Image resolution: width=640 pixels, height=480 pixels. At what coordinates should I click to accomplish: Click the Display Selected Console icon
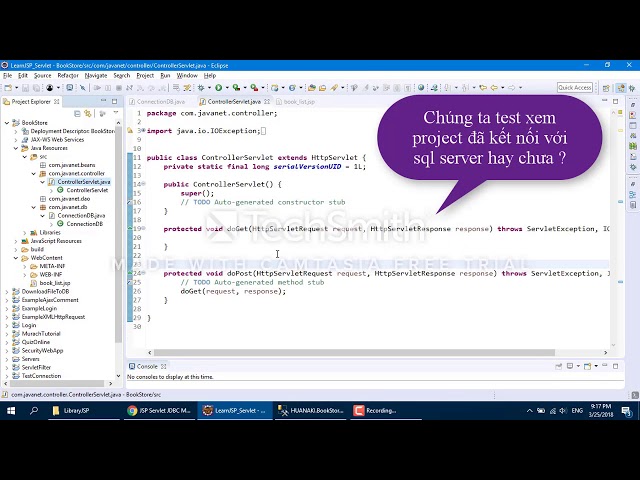(x=570, y=366)
